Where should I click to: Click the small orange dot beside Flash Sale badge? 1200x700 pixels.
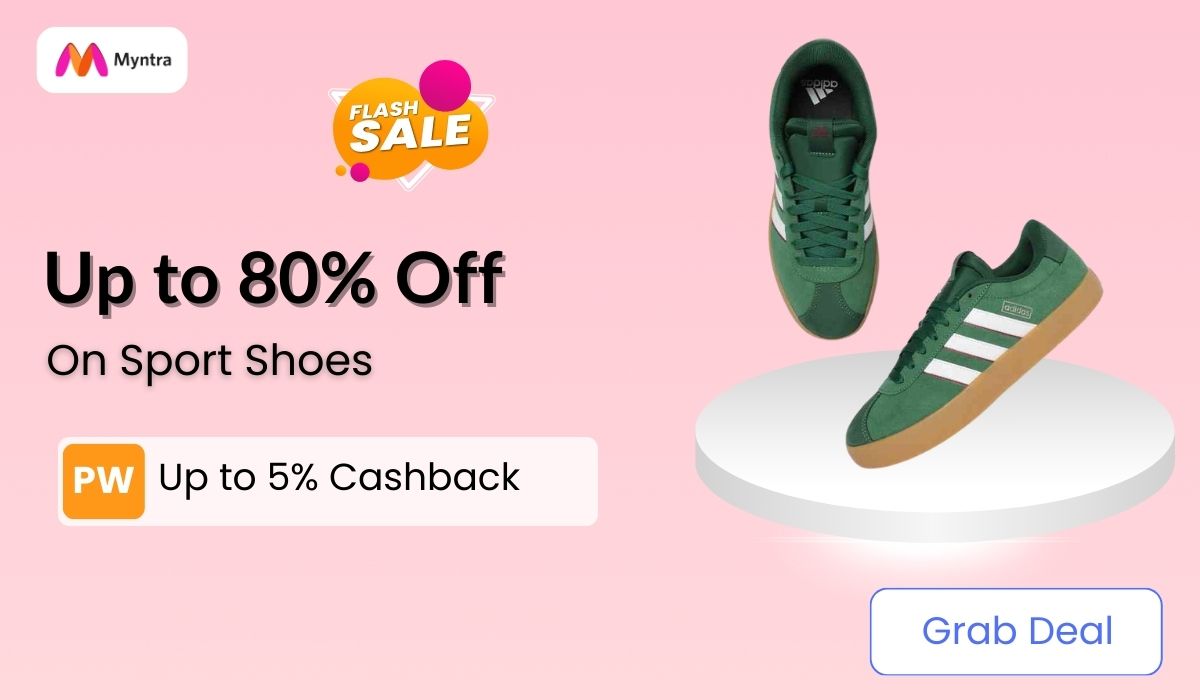(x=341, y=171)
